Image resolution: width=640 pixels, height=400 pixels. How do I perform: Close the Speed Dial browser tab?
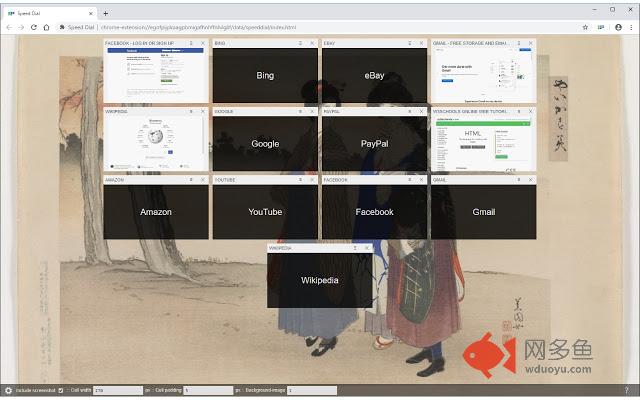[x=91, y=13]
